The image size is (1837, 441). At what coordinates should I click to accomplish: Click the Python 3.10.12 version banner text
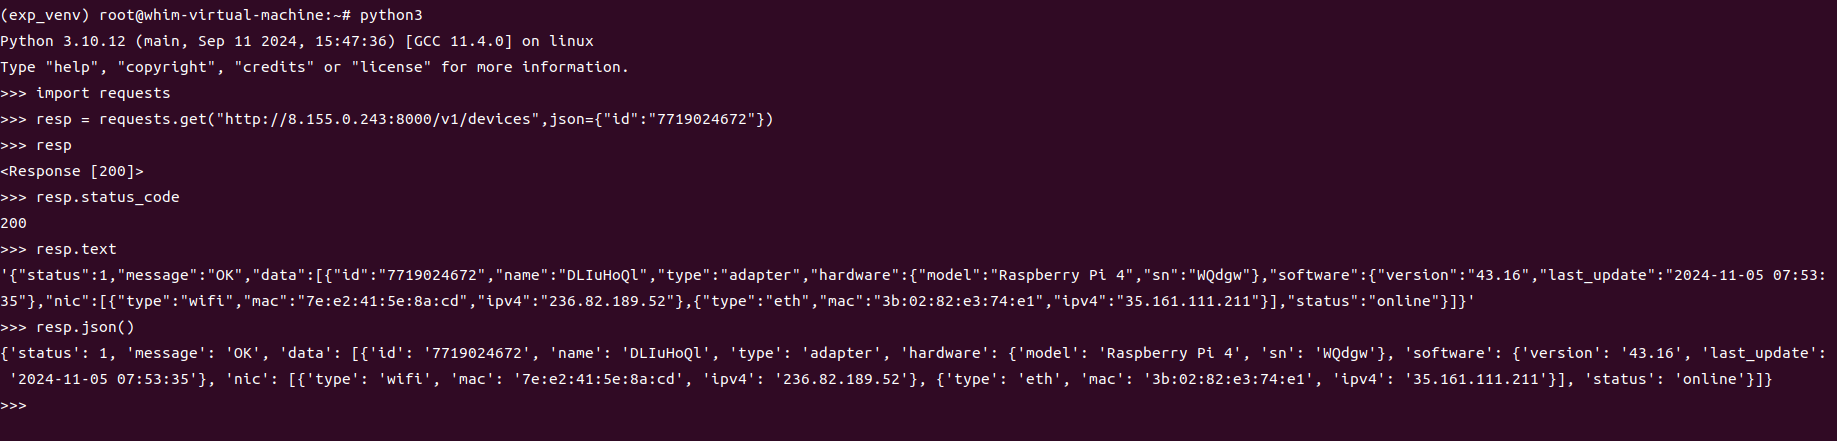point(63,41)
